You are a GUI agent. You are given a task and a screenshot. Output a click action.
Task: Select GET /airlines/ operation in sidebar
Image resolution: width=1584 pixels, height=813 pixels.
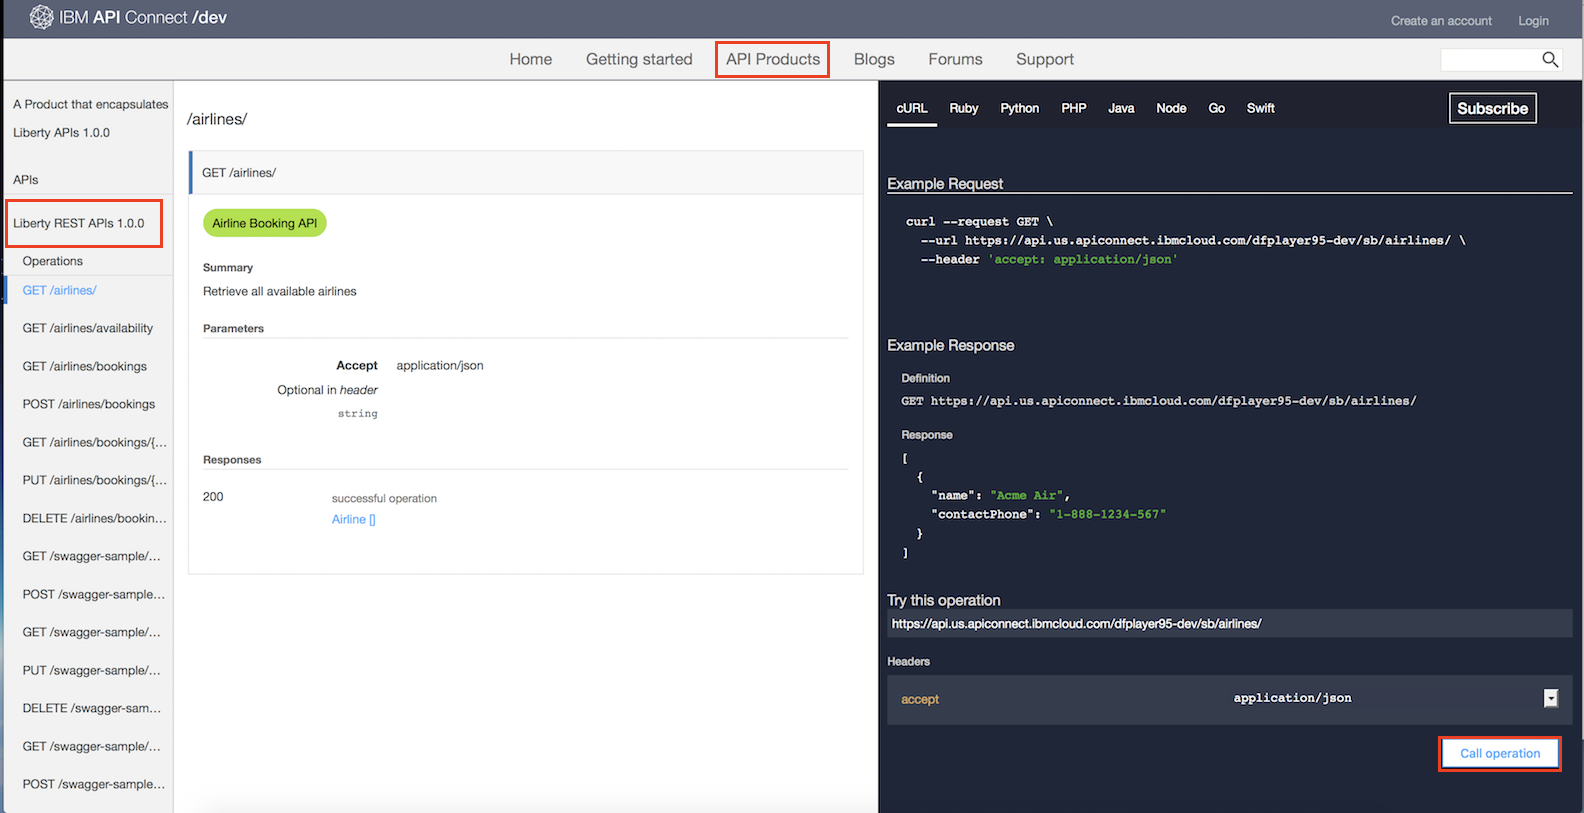(59, 290)
